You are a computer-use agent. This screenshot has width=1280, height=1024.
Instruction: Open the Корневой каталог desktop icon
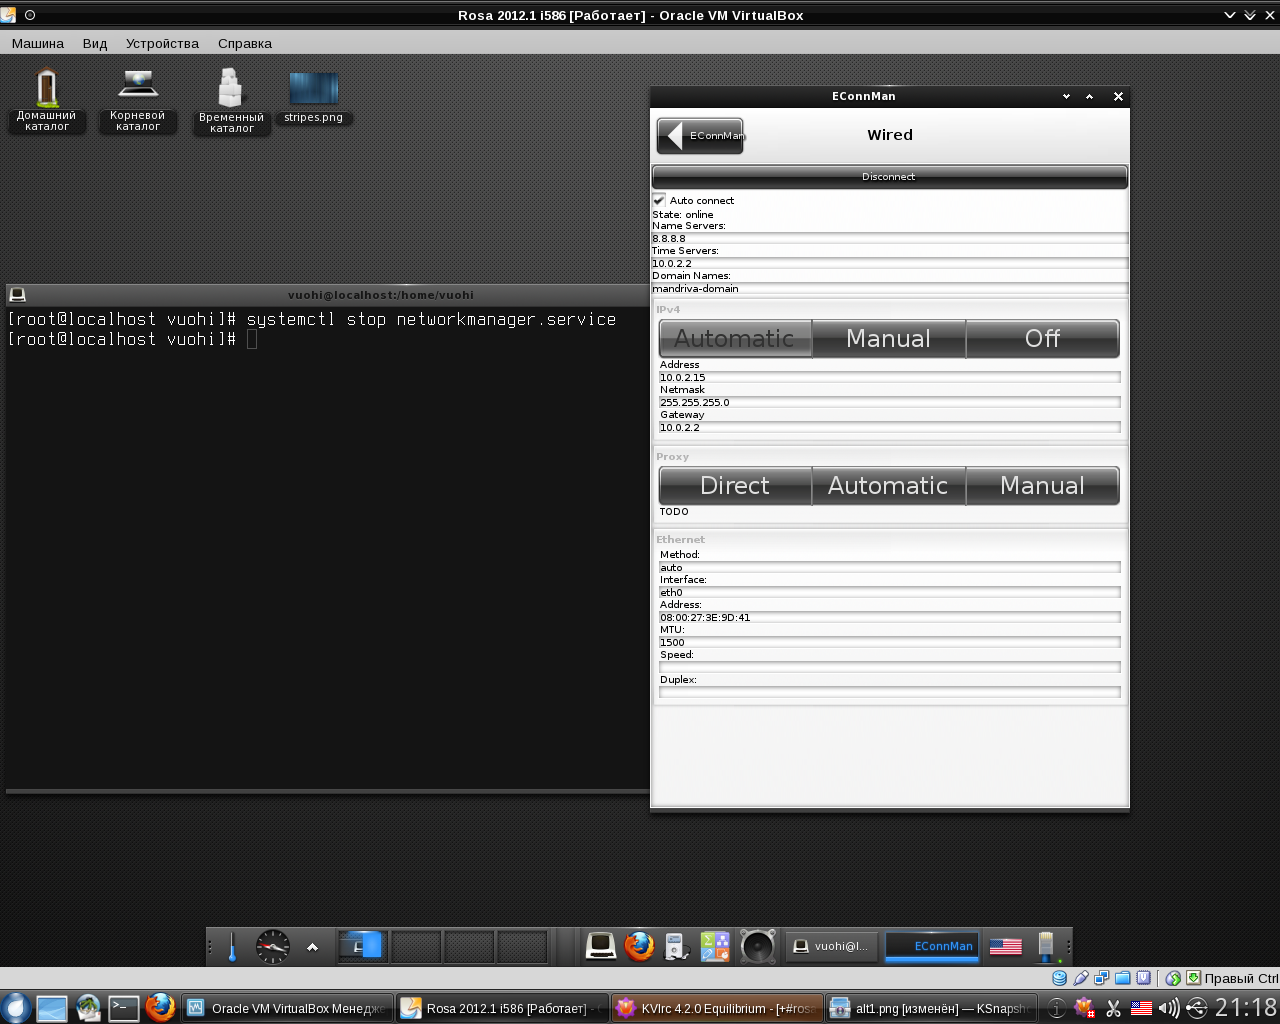[138, 100]
